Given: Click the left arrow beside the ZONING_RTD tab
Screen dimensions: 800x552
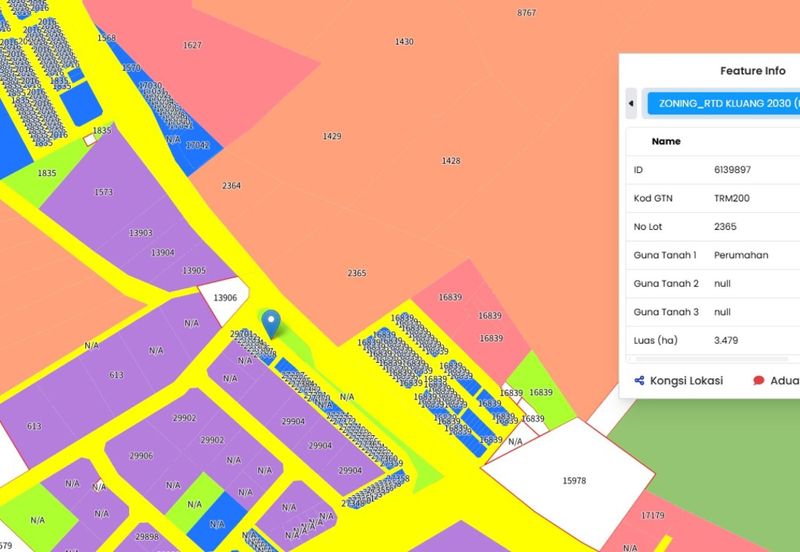Looking at the screenshot, I should (x=631, y=103).
